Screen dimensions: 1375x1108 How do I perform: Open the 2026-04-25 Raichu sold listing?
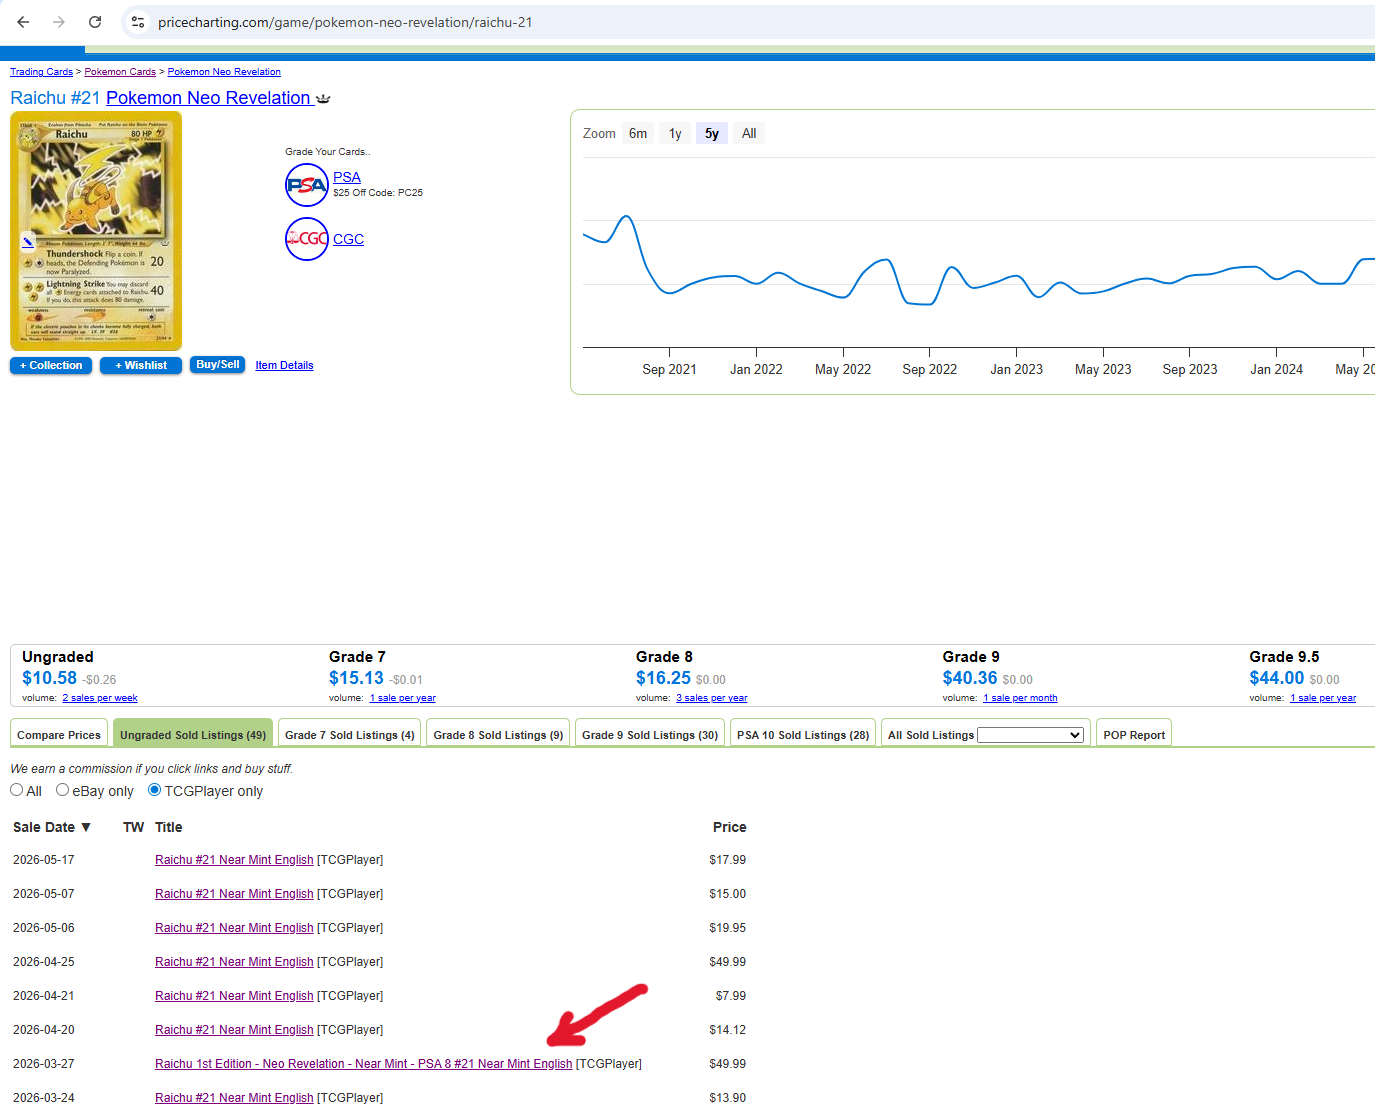point(234,962)
